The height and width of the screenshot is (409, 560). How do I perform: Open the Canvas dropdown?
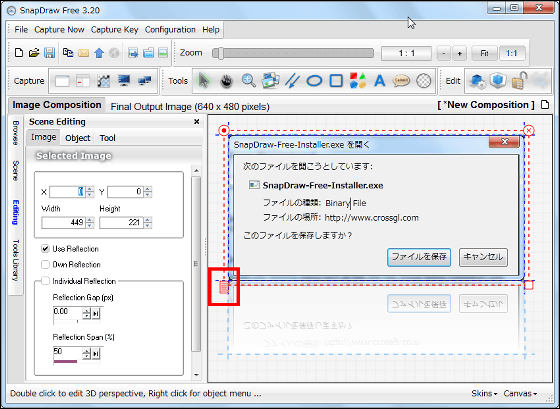pyautogui.click(x=520, y=393)
